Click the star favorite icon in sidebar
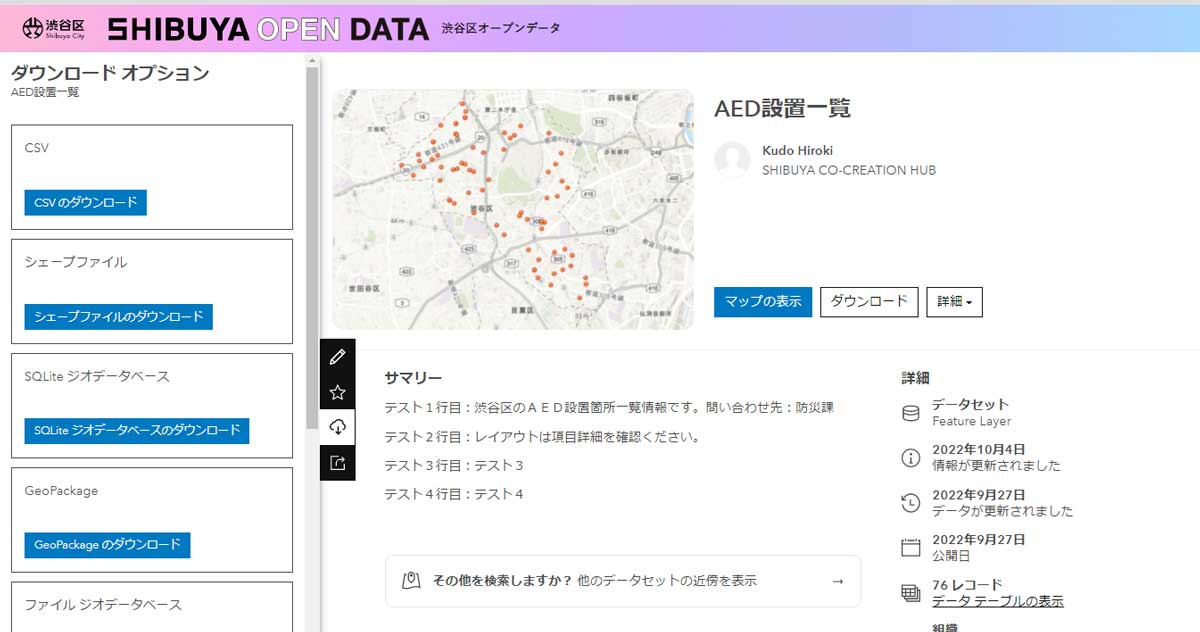 (x=337, y=392)
